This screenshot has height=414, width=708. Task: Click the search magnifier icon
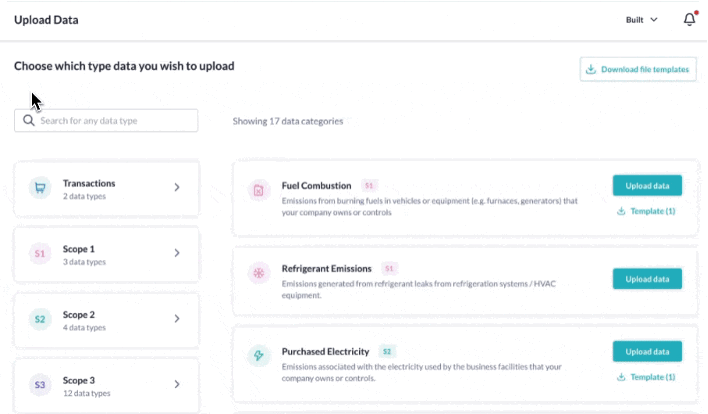click(29, 121)
